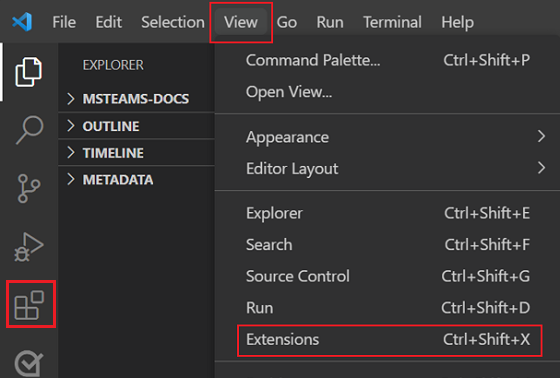Expand the OUTLINE section
560x378 pixels.
(136, 126)
